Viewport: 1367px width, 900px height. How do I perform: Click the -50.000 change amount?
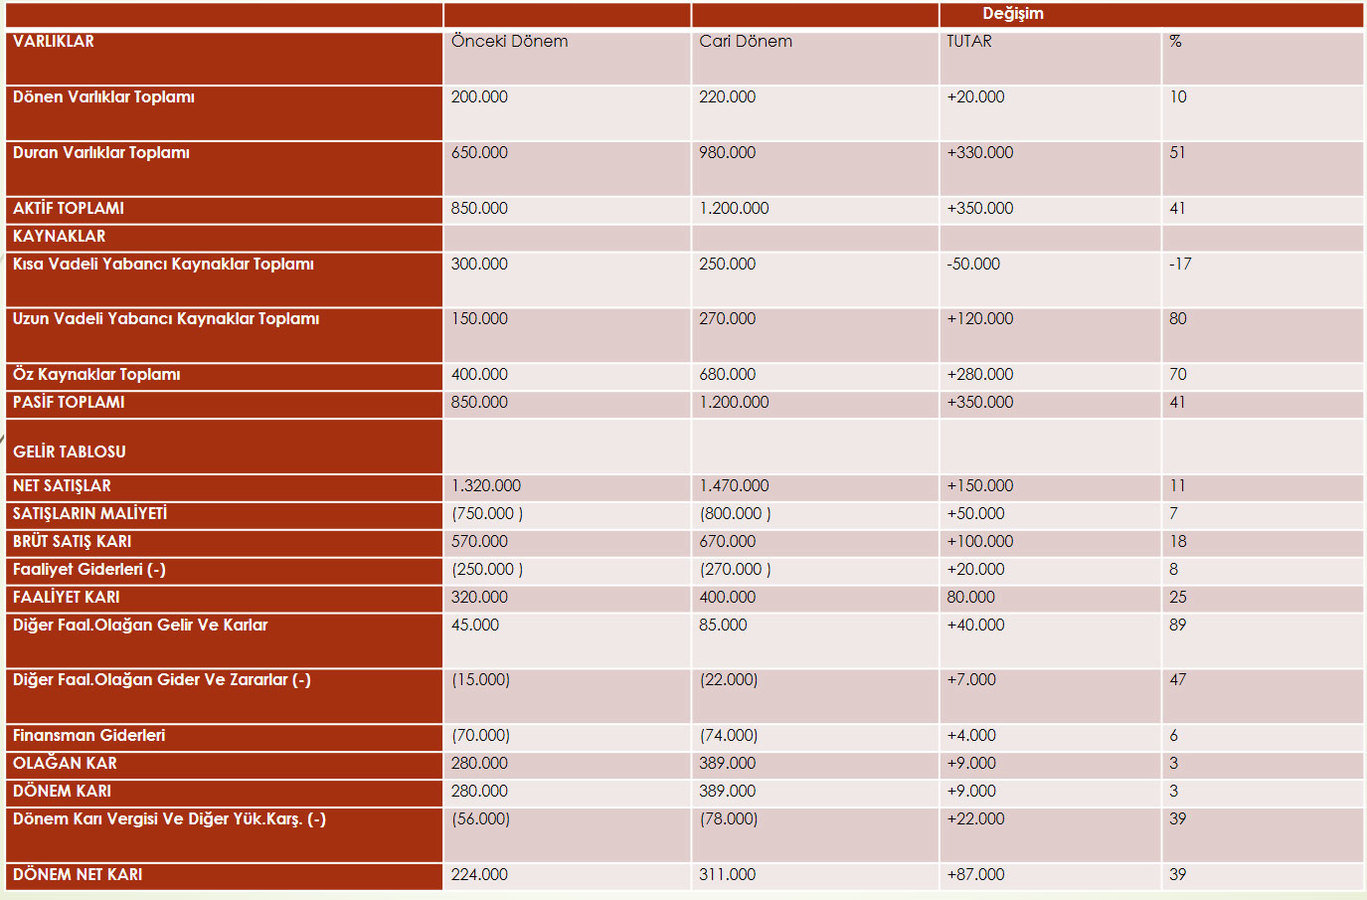pos(973,264)
